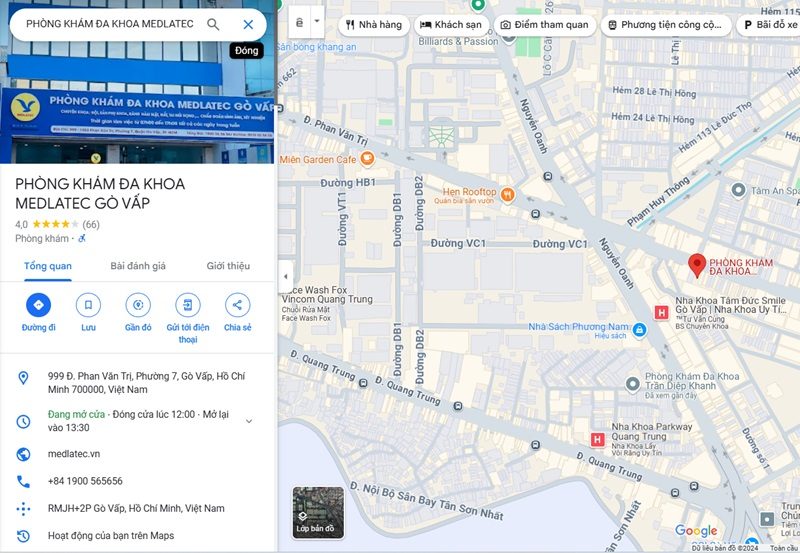Screen dimensions: 800x553
Task: Click the Google logo on map
Action: pos(696,531)
